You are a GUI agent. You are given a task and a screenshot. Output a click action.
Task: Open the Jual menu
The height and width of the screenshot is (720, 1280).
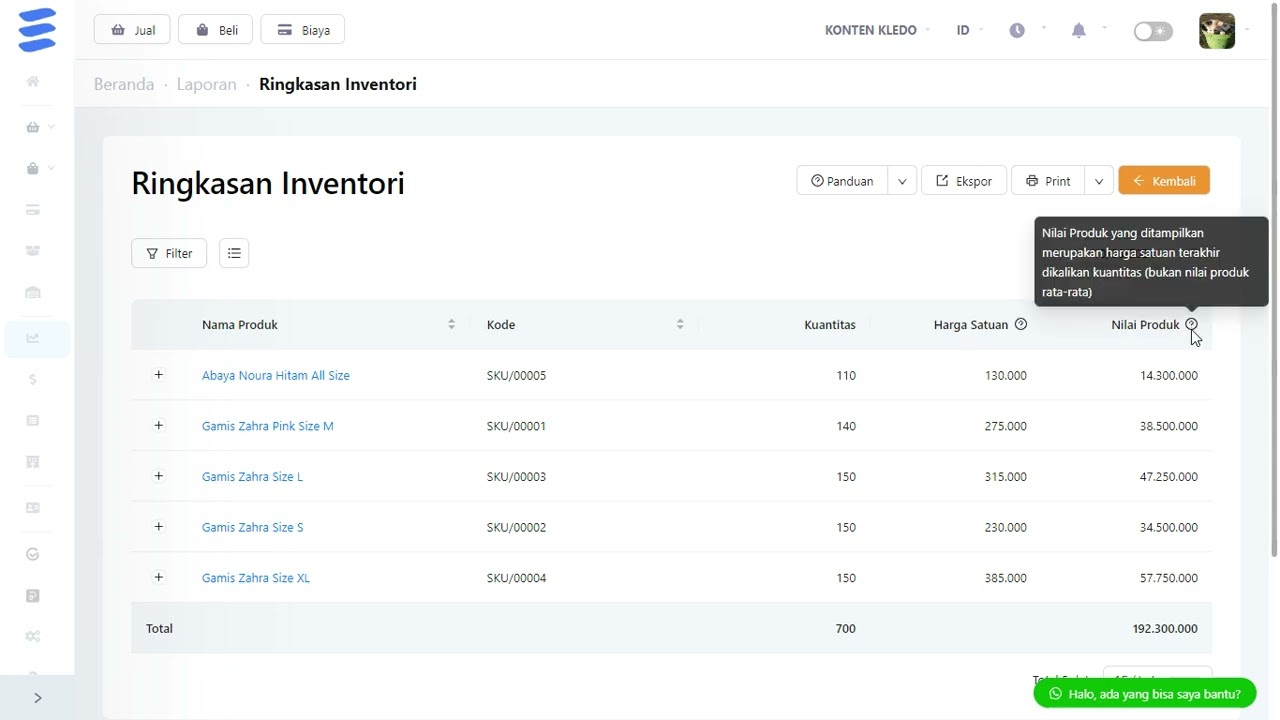click(x=132, y=30)
